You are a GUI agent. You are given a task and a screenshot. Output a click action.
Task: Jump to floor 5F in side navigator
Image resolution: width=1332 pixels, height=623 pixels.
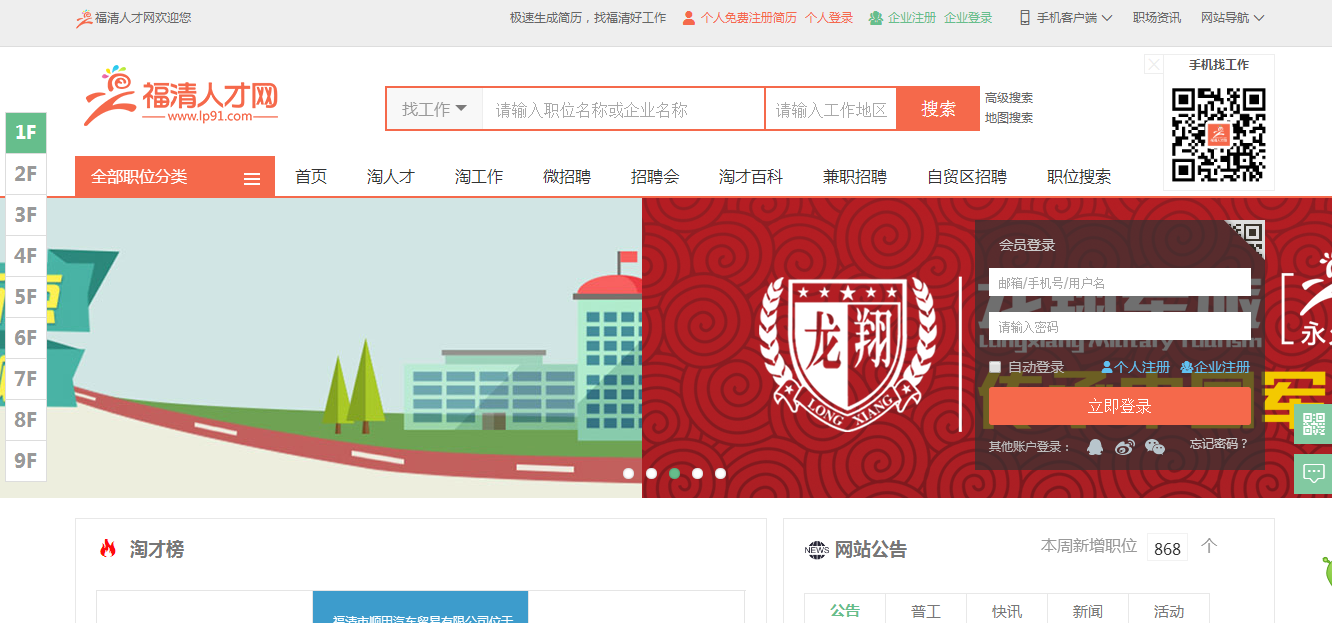[26, 296]
